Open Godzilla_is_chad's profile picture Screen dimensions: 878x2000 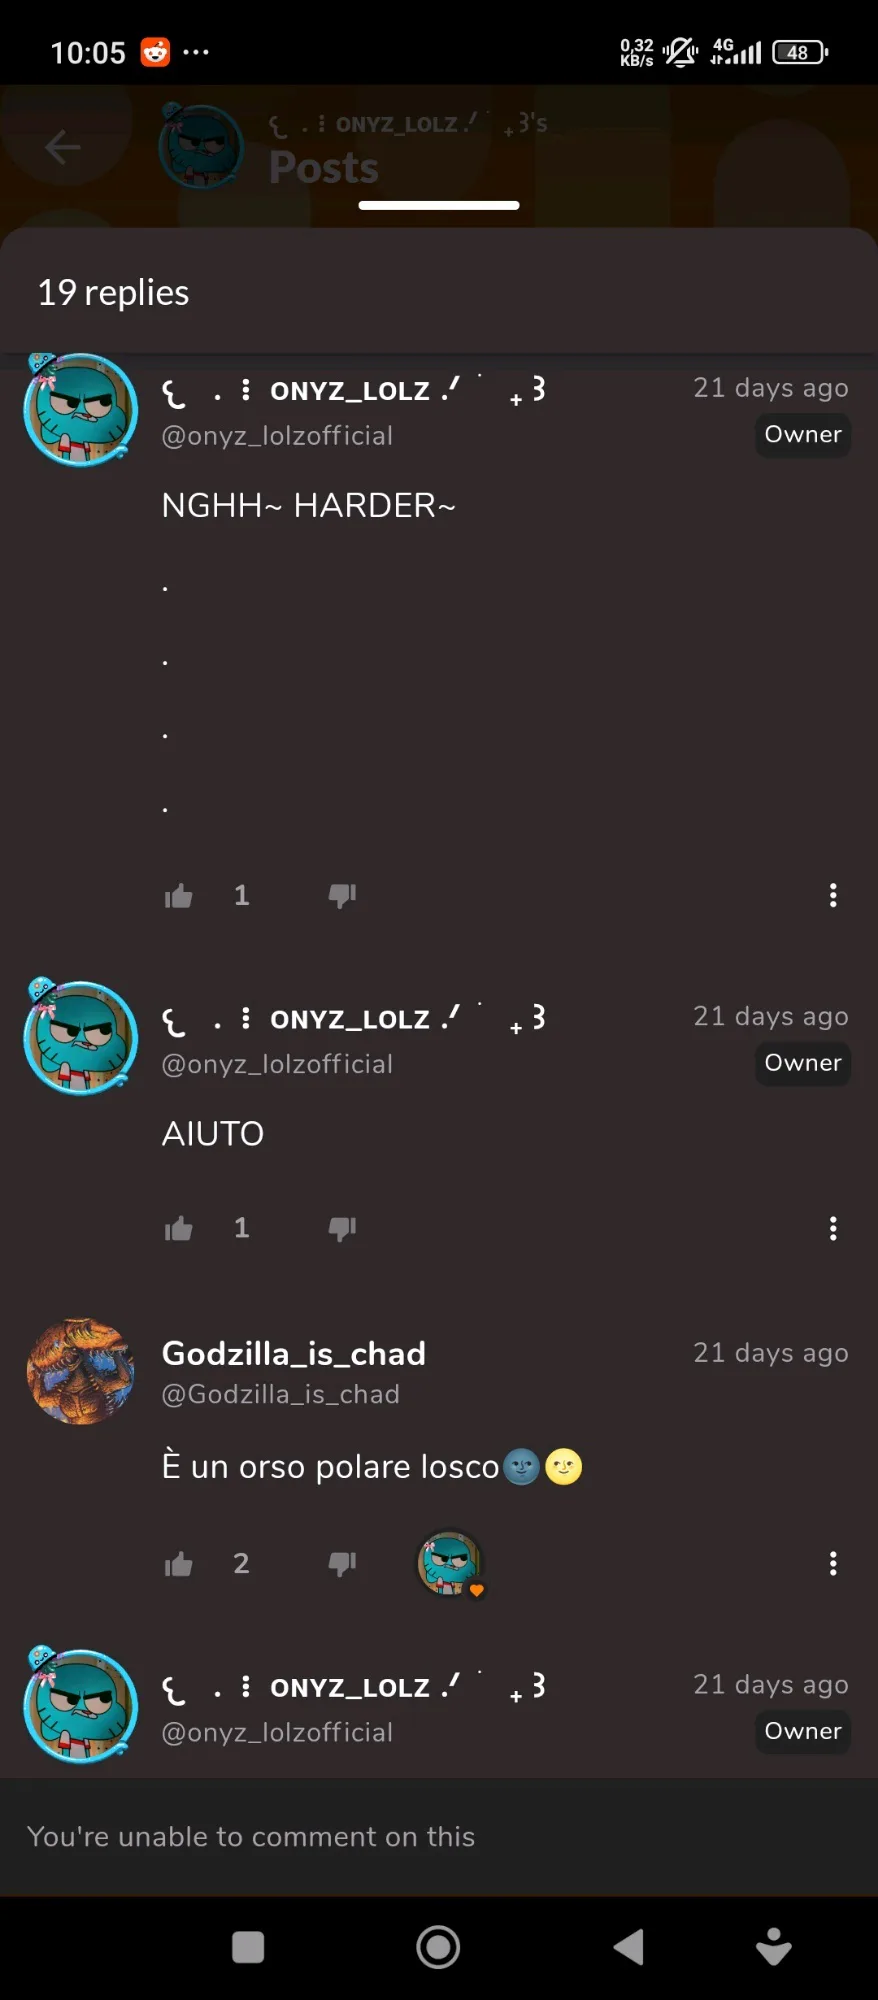(81, 1371)
